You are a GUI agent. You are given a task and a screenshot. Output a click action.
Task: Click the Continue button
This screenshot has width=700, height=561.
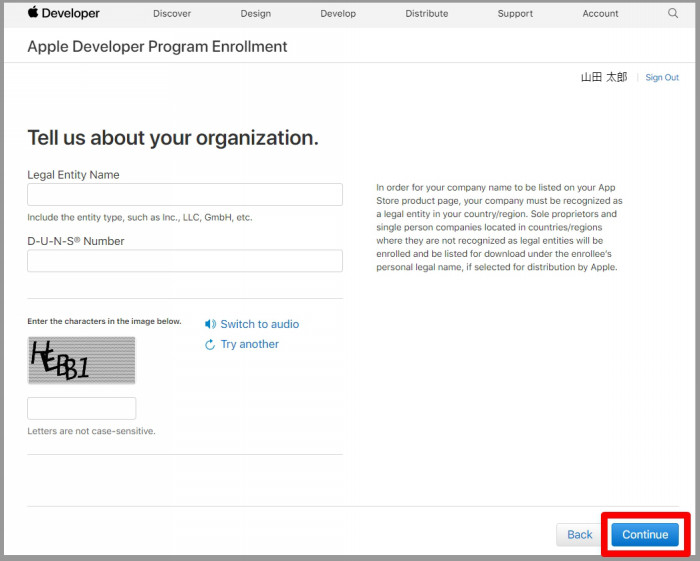tap(645, 535)
